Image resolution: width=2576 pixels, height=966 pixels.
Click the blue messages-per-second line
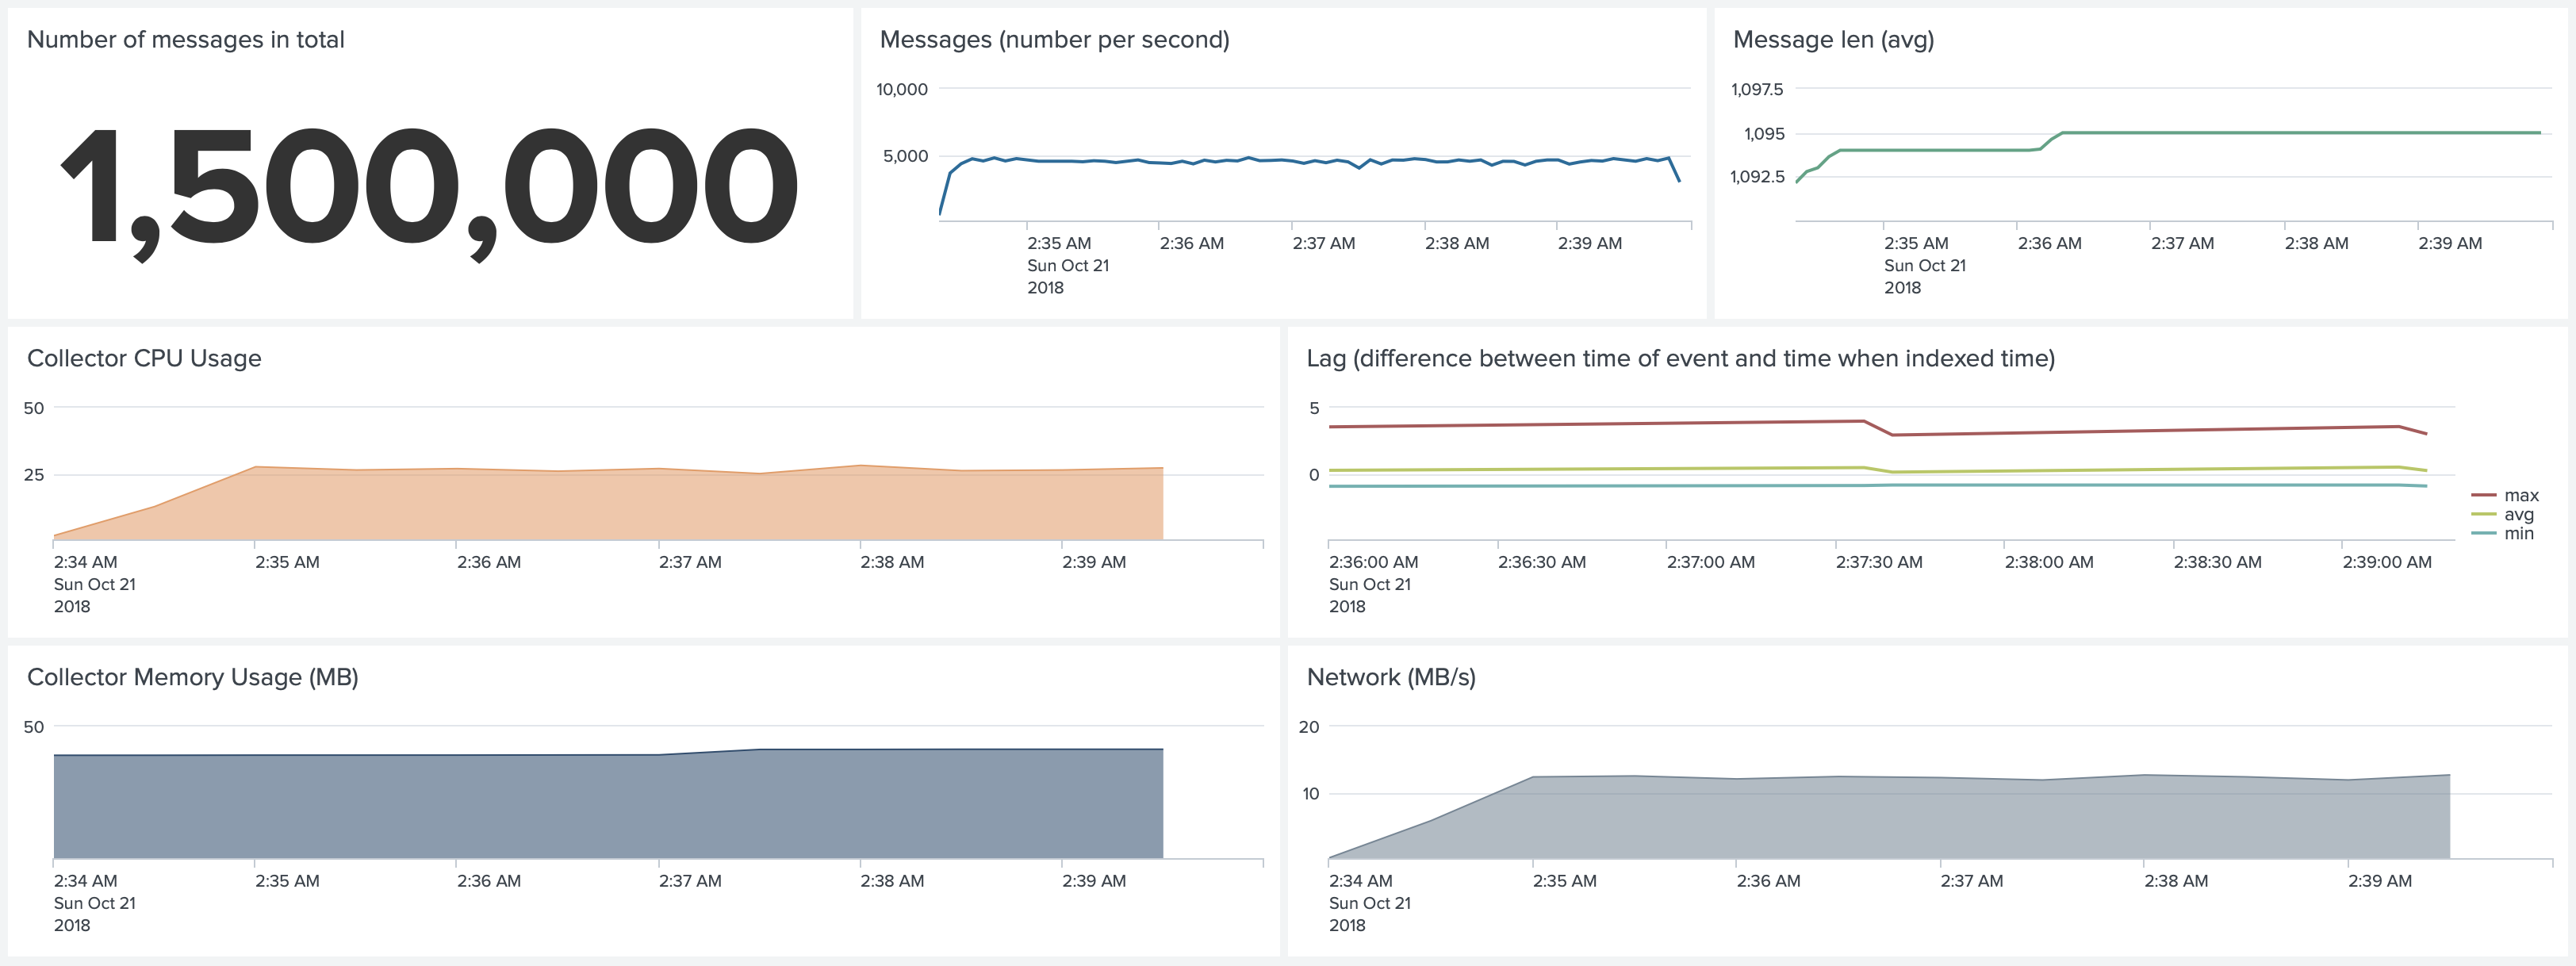pyautogui.click(x=1290, y=160)
